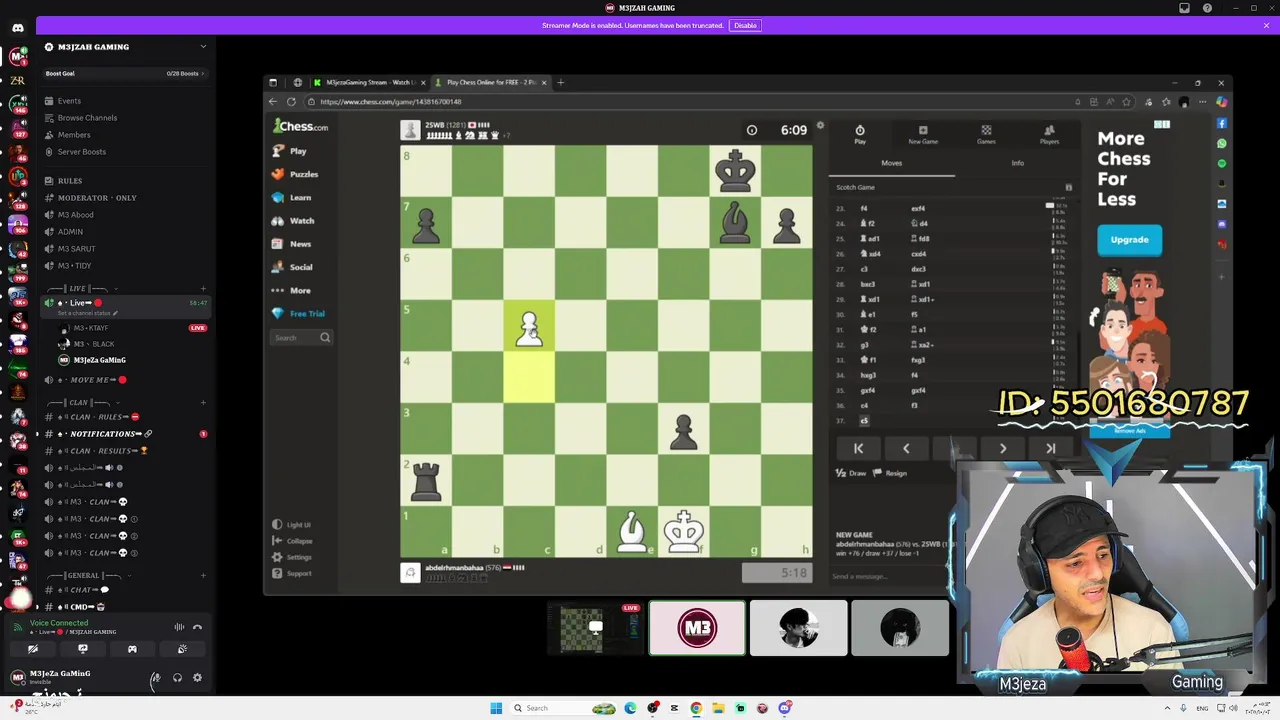Collapse the chess.com sidebar
Image resolution: width=1280 pixels, height=720 pixels.
click(298, 541)
